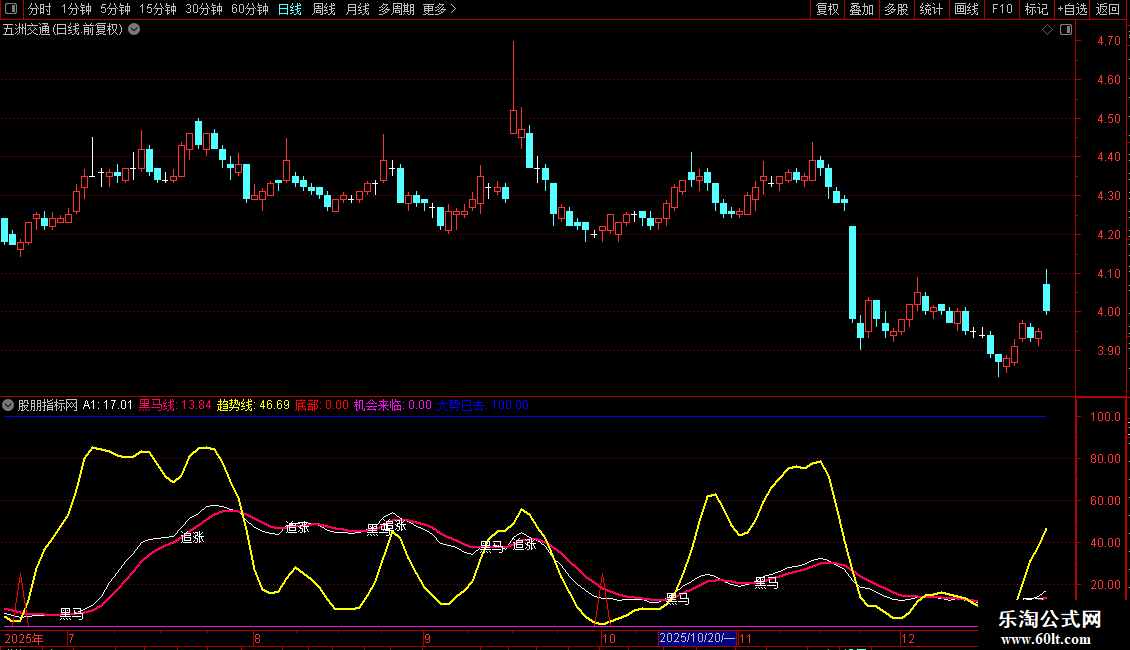Click the month 12 label on time axis
The height and width of the screenshot is (650, 1130).
(x=907, y=638)
